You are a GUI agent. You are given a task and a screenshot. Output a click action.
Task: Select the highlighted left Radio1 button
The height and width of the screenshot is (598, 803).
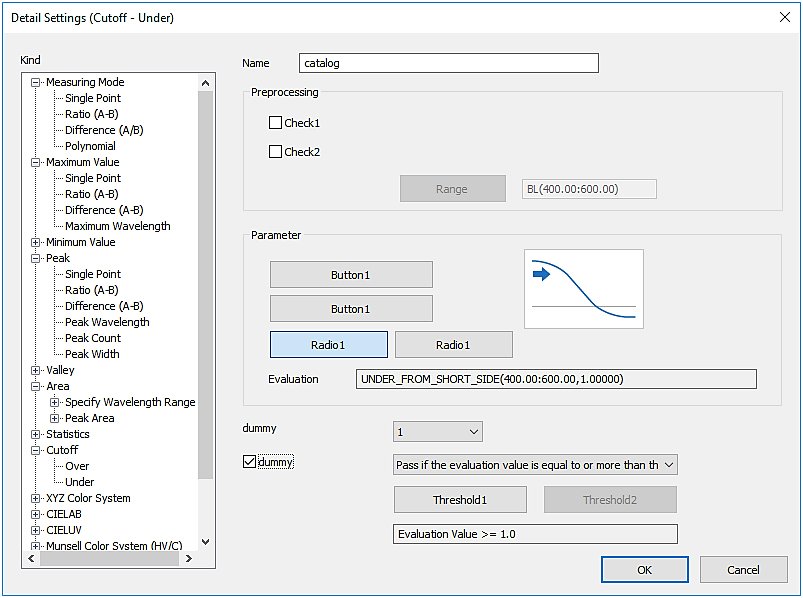[329, 345]
